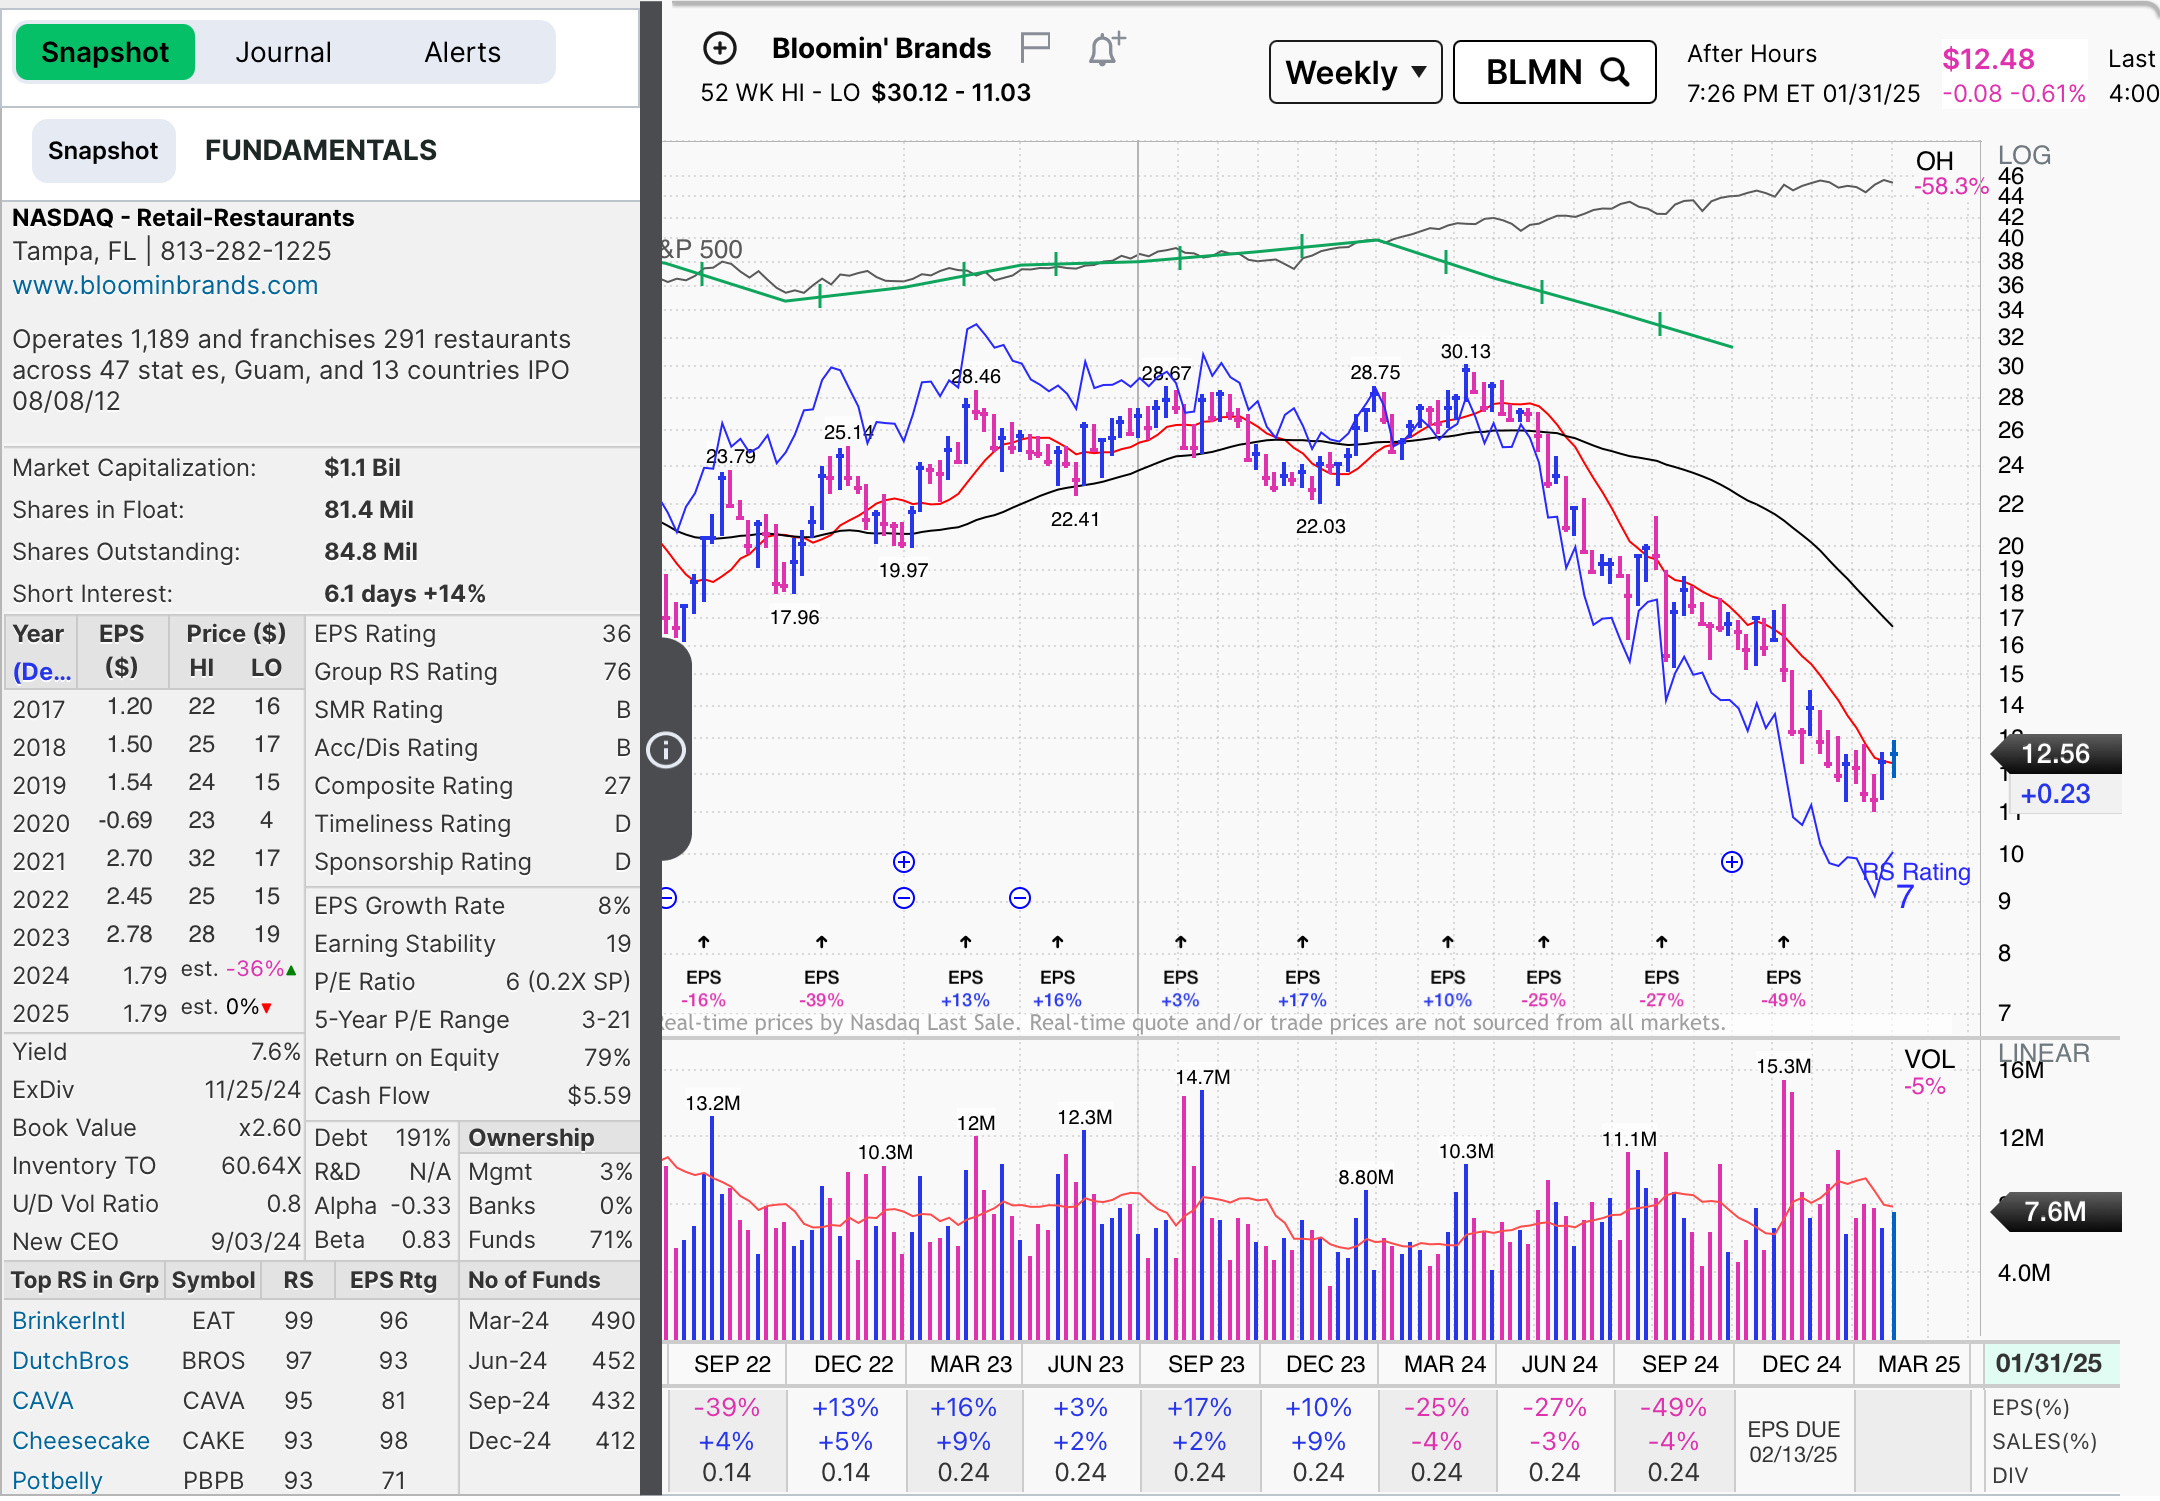Click the 52 WK HI - LO range text
The width and height of the screenshot is (2160, 1501).
(x=866, y=93)
